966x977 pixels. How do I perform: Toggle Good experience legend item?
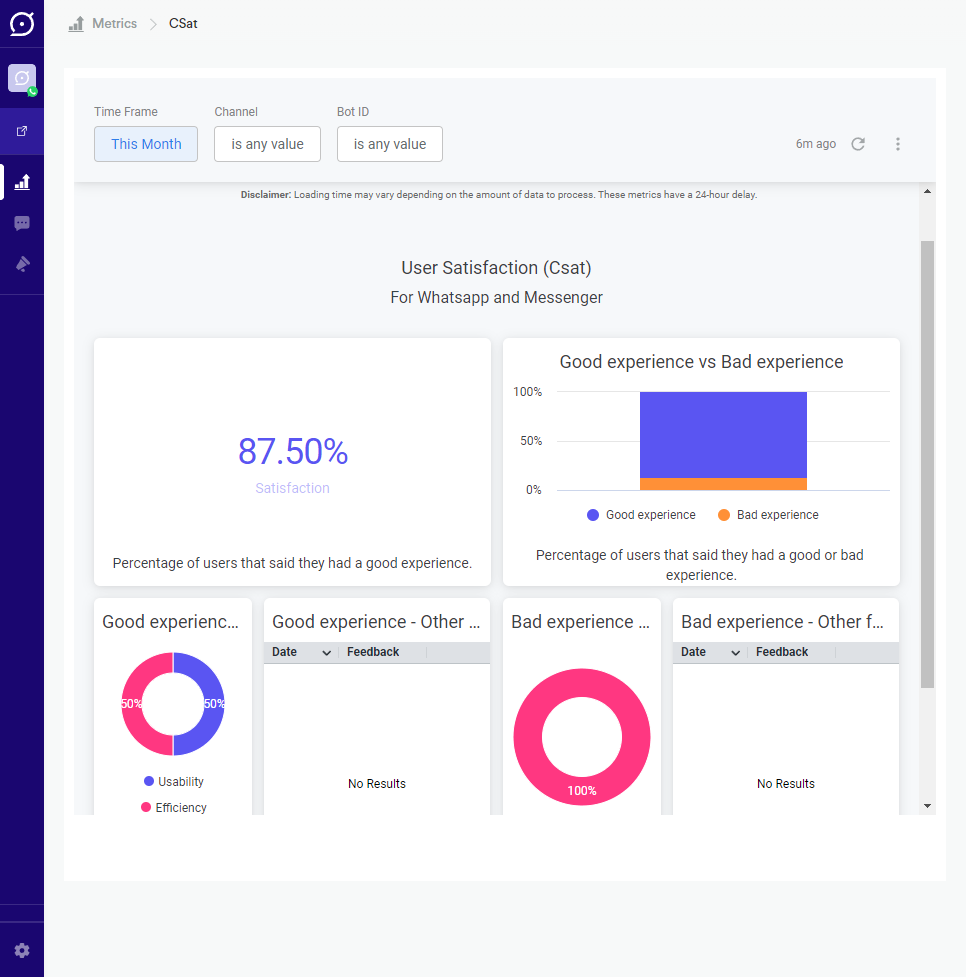click(641, 515)
